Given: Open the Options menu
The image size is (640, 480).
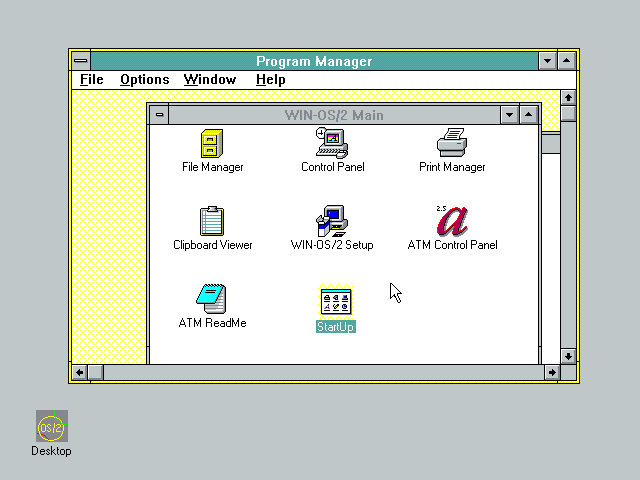Looking at the screenshot, I should point(144,80).
